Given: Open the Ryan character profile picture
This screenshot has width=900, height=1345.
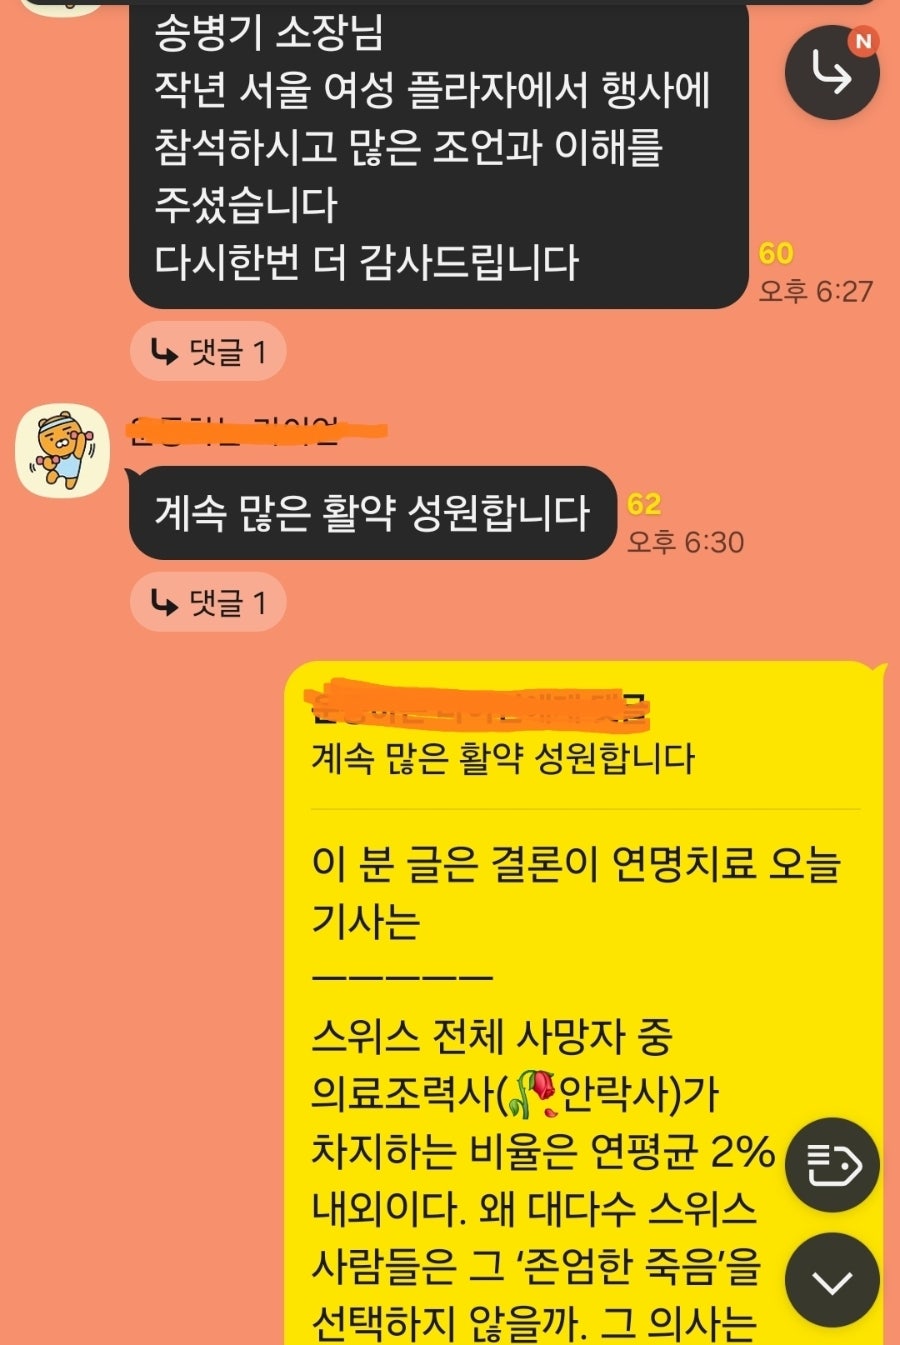Looking at the screenshot, I should 63,451.
